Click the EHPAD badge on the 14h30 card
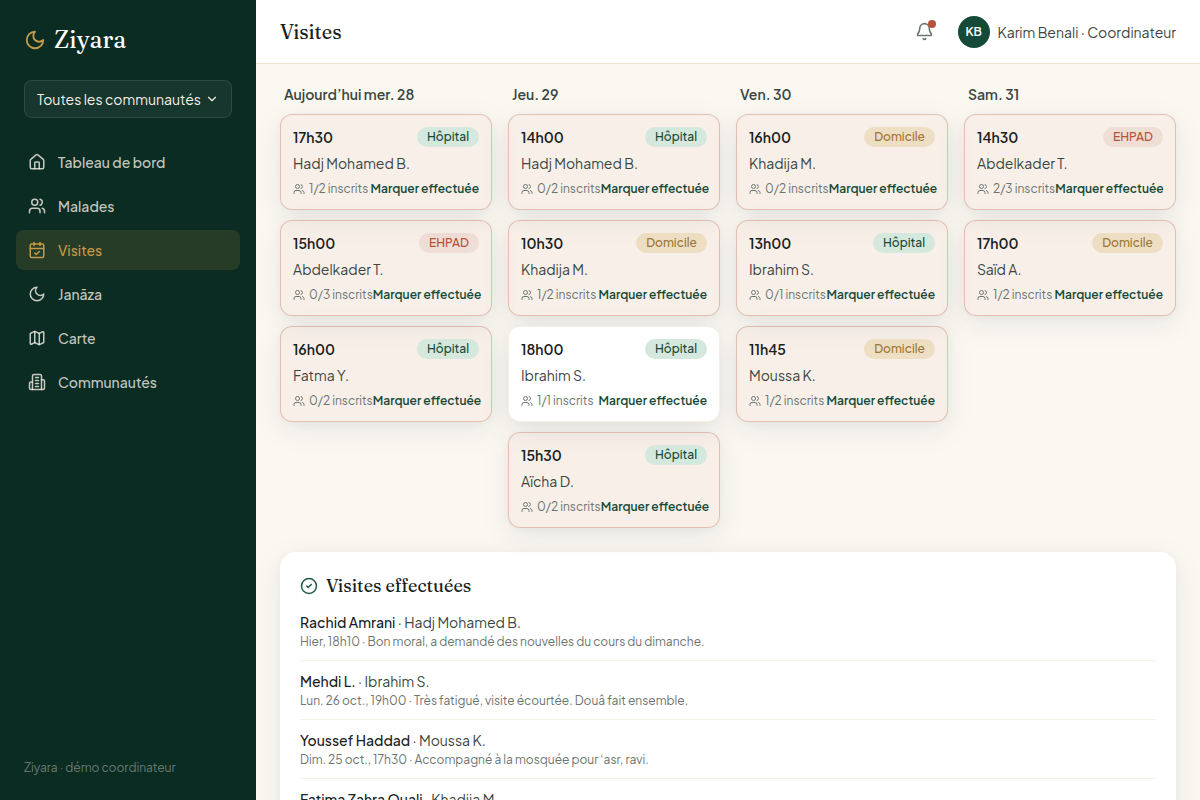 (1133, 137)
